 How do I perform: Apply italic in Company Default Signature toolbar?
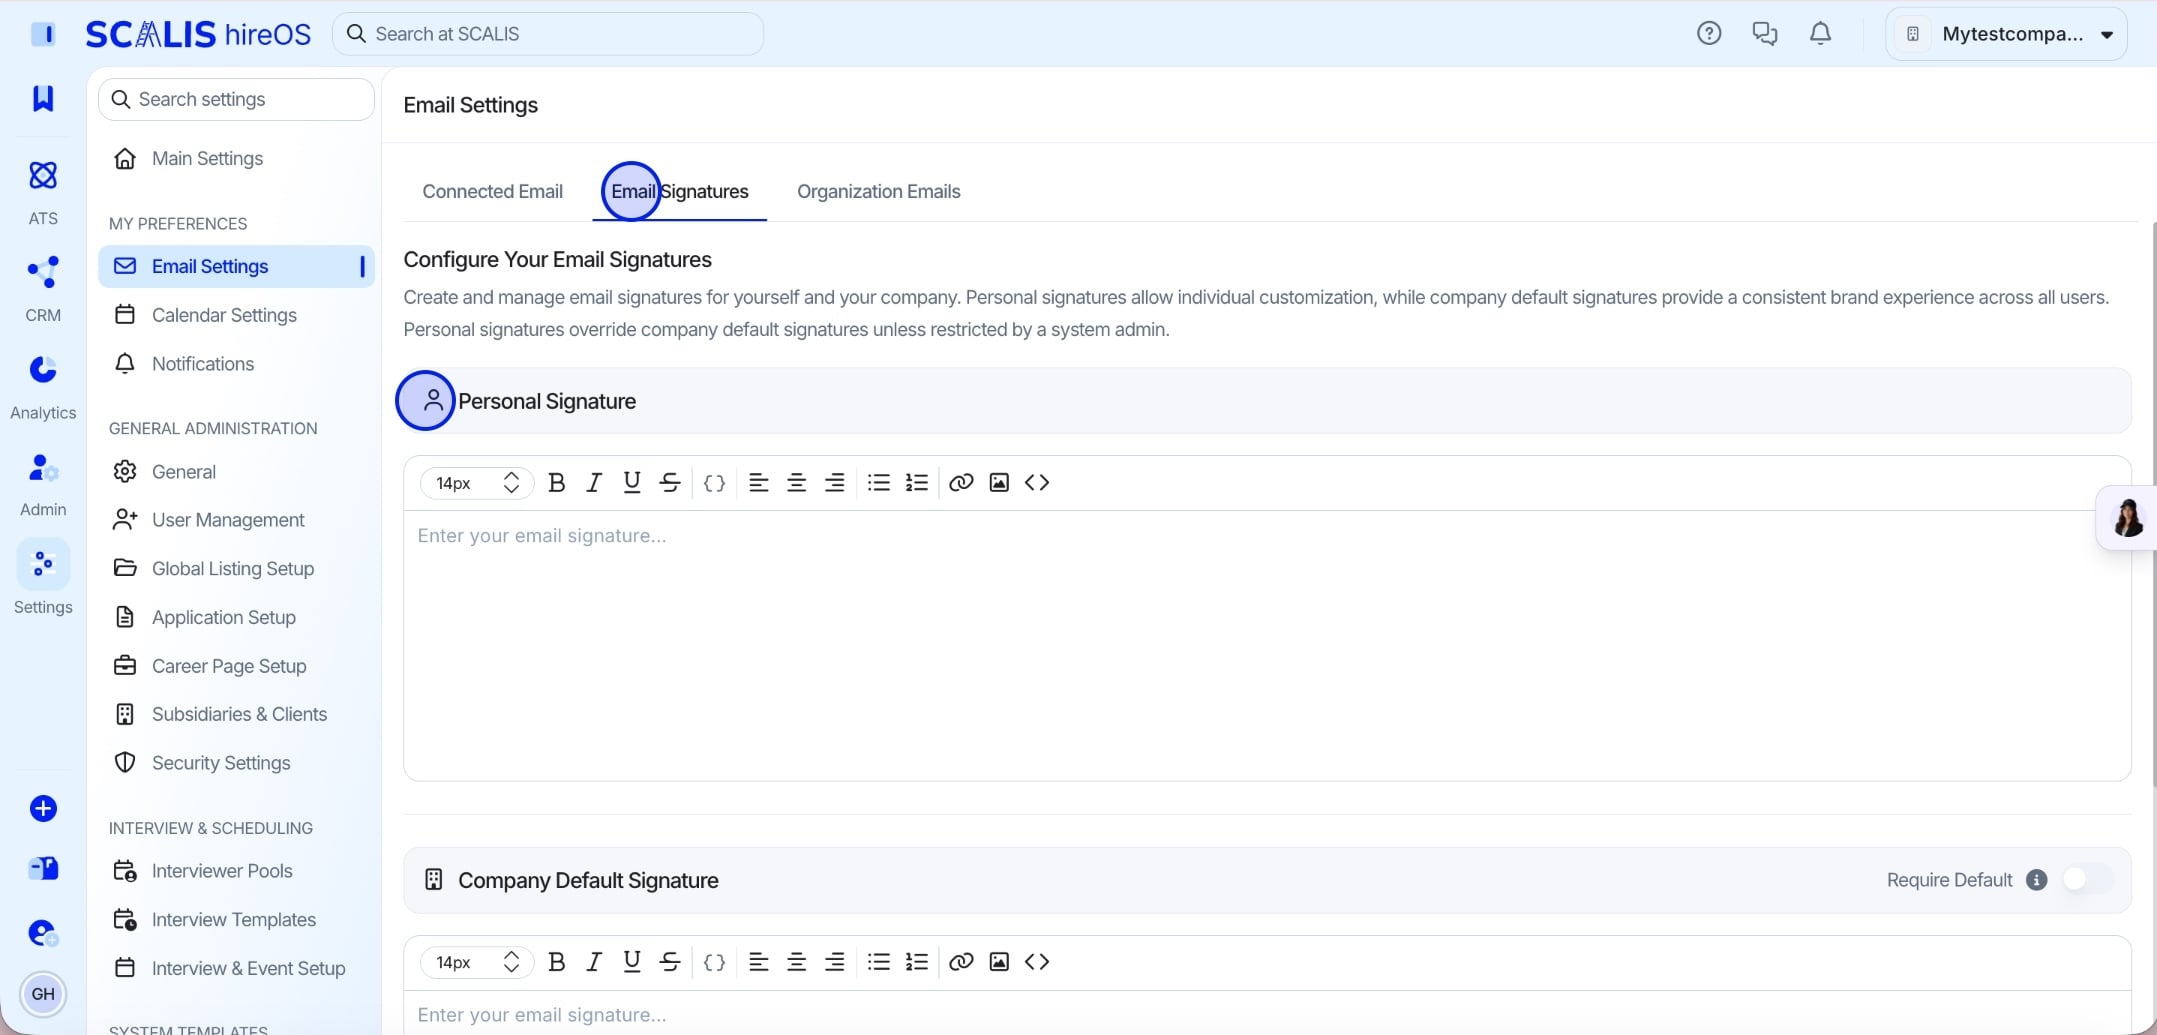(594, 962)
